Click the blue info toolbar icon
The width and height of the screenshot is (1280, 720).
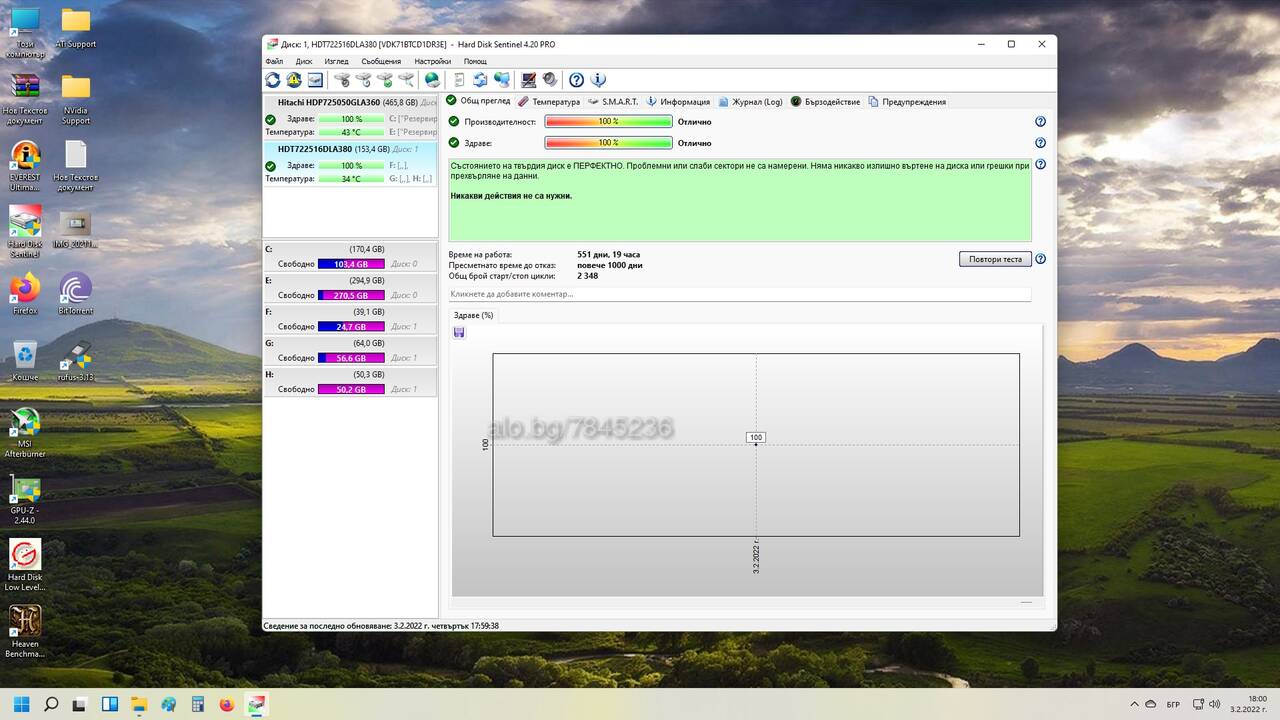[598, 80]
